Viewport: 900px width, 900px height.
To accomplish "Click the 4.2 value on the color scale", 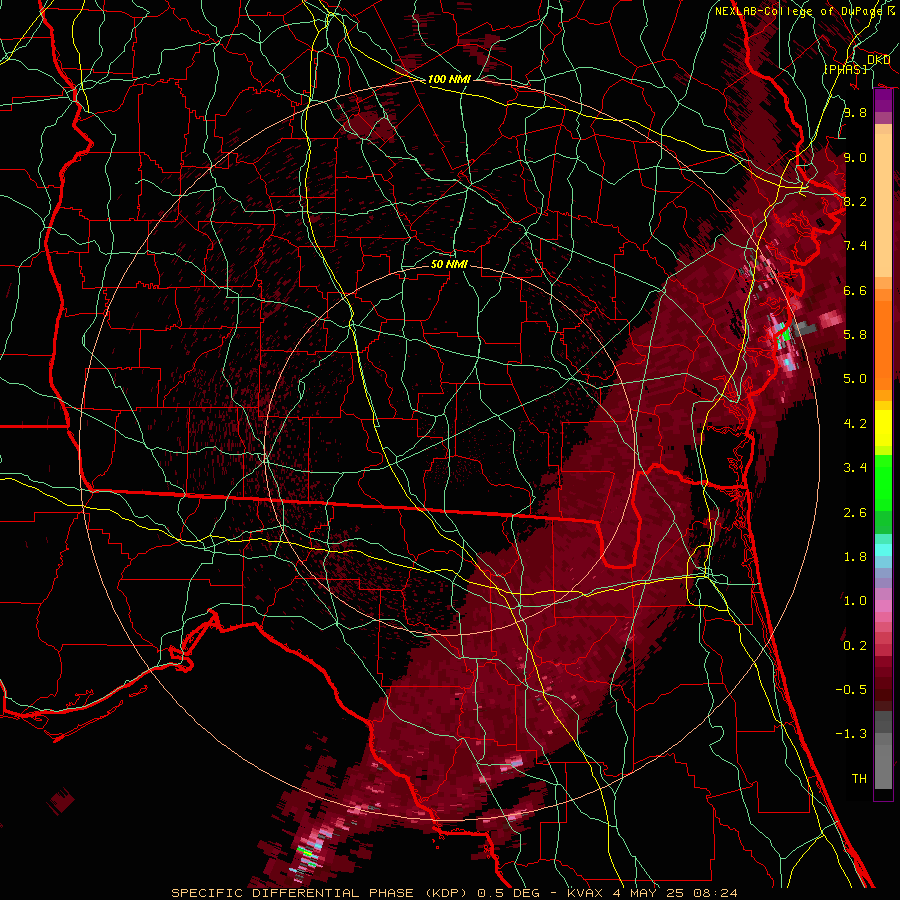I will click(x=855, y=424).
